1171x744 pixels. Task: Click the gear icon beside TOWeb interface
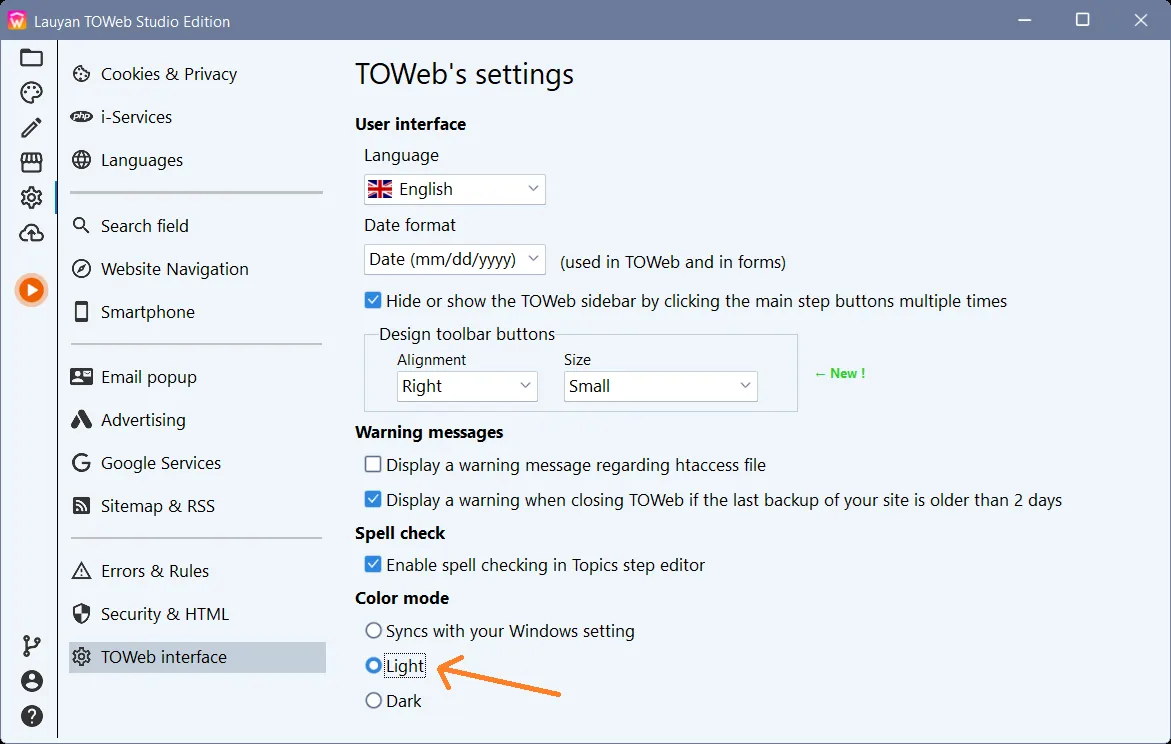tap(81, 657)
